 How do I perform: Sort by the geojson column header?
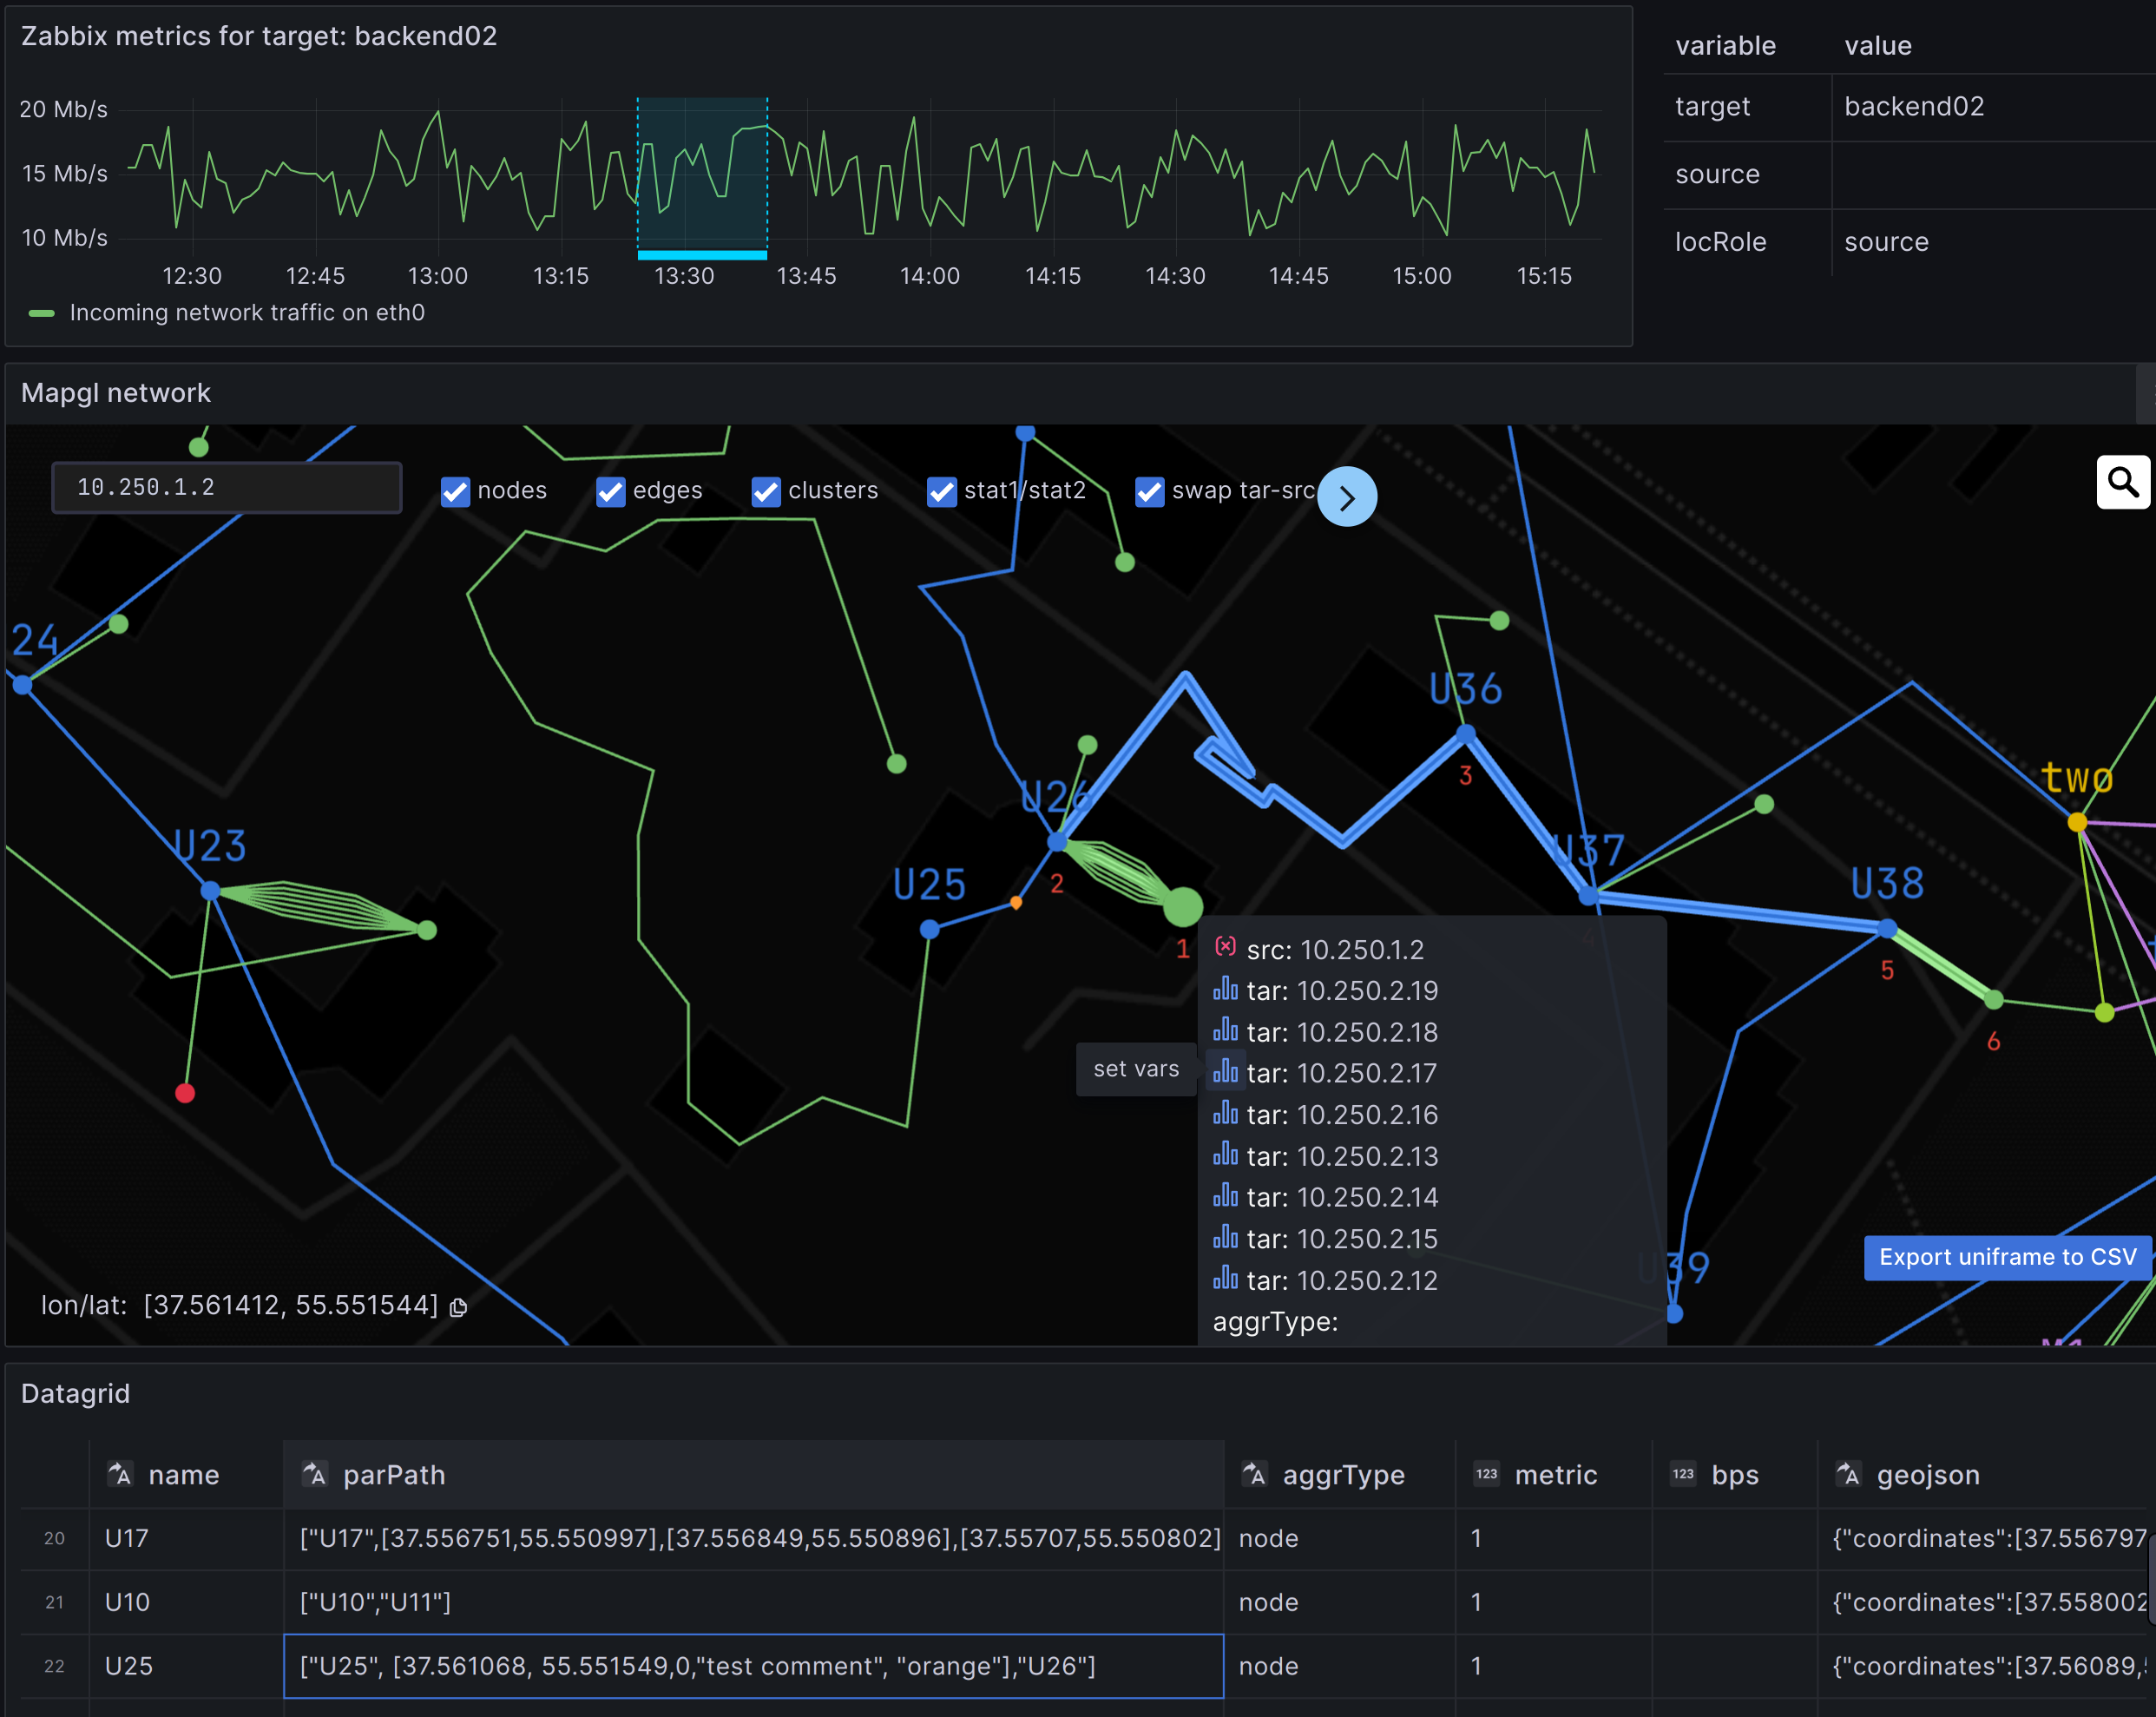pos(1928,1474)
